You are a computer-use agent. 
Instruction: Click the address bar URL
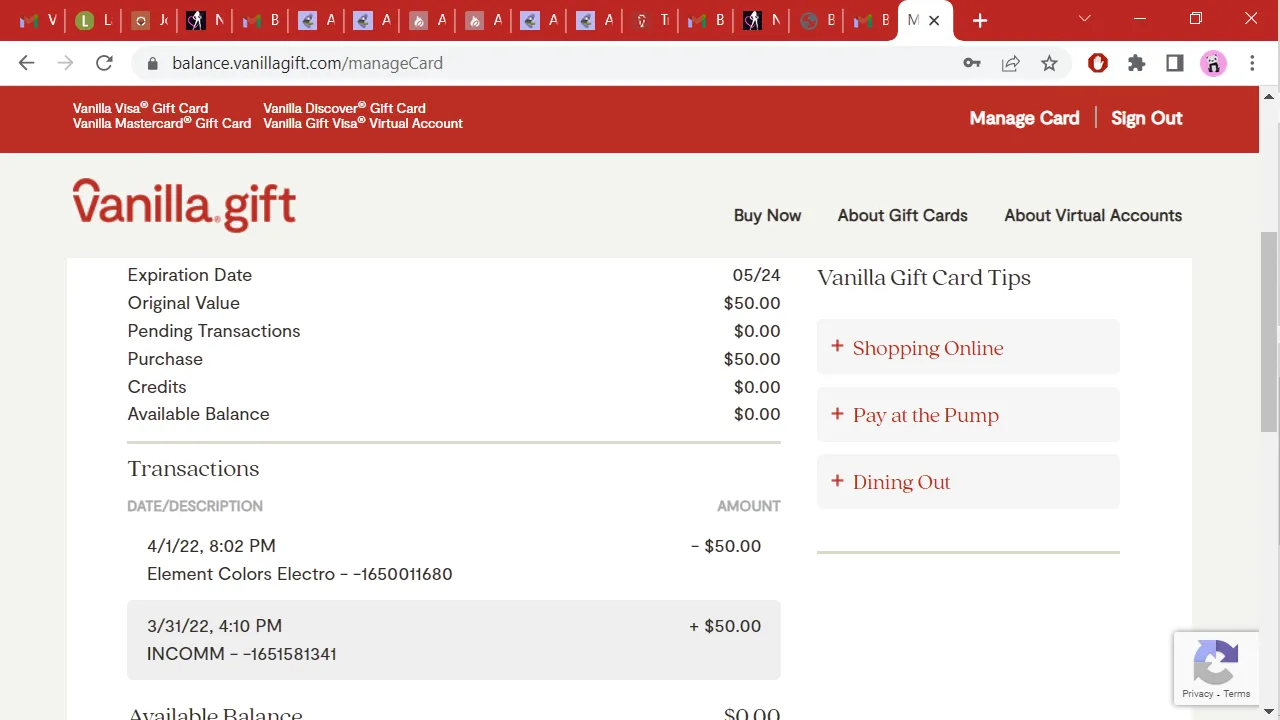pos(307,63)
